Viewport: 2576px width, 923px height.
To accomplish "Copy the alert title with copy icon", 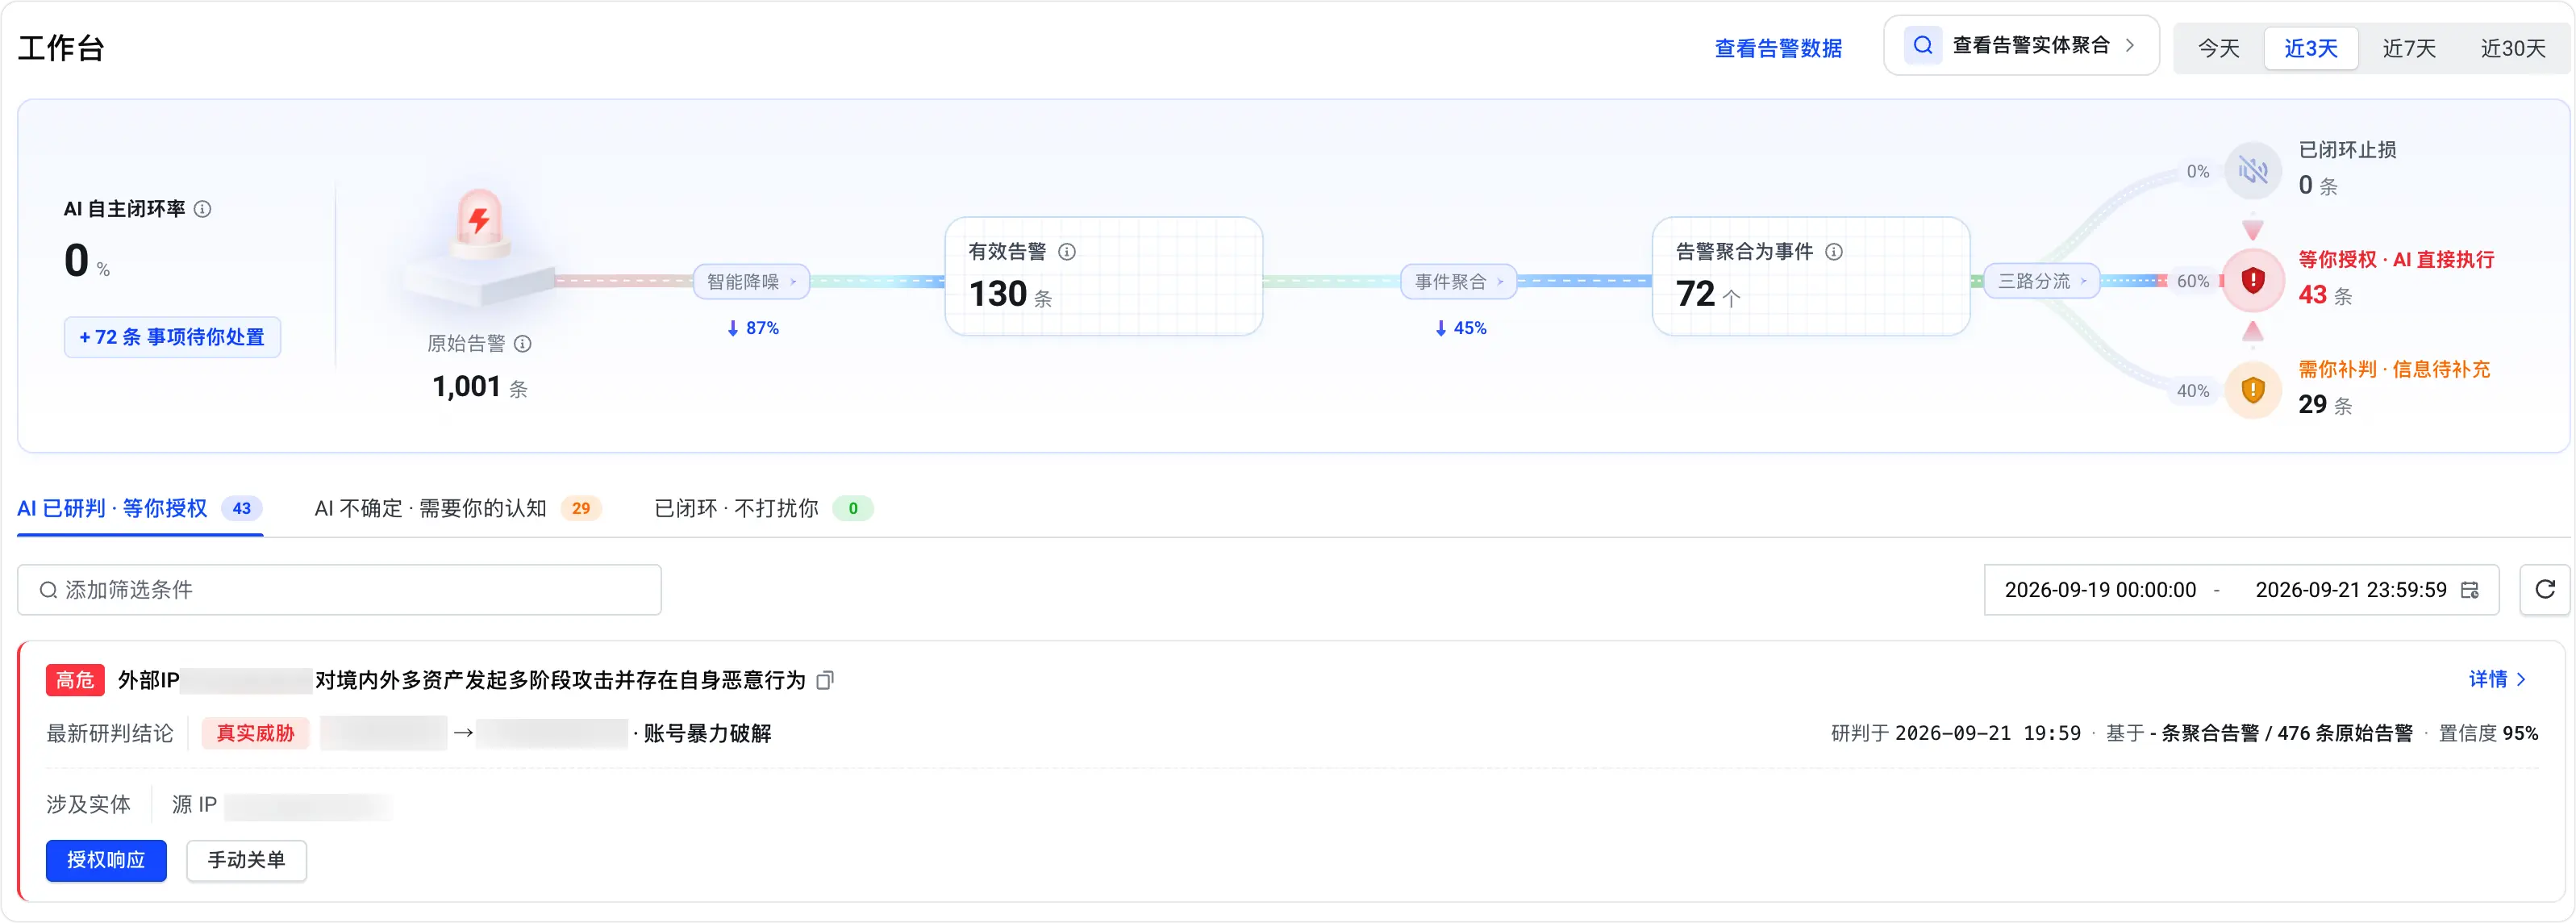I will tap(825, 681).
